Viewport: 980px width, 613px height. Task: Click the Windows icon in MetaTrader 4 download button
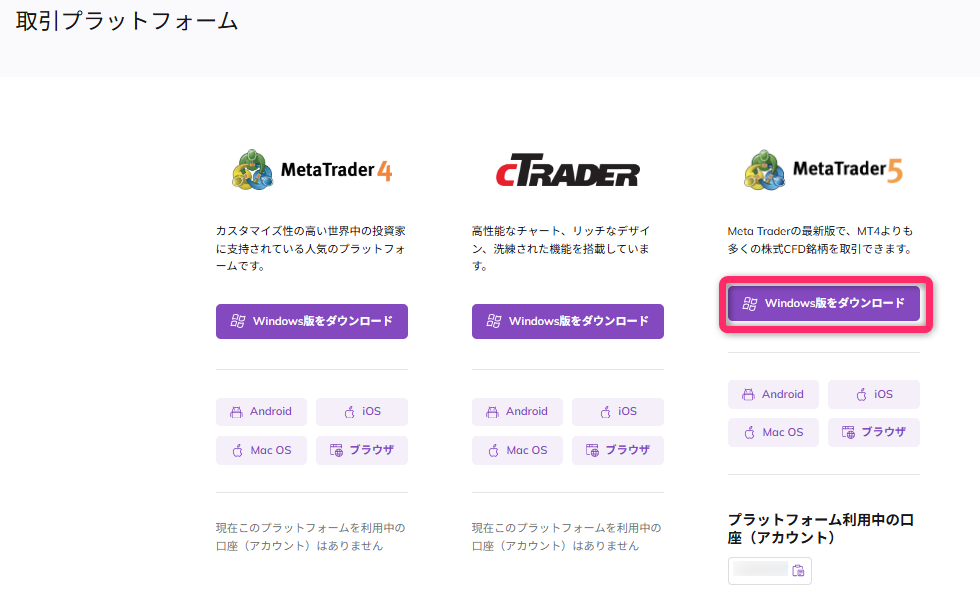click(238, 321)
